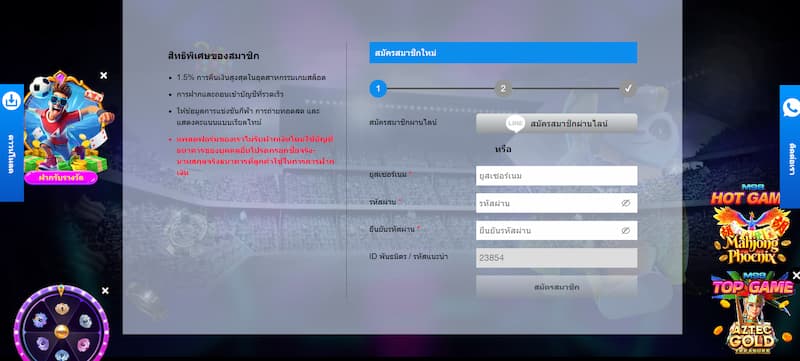
Task: Toggle password visibility eye icon
Action: point(626,203)
